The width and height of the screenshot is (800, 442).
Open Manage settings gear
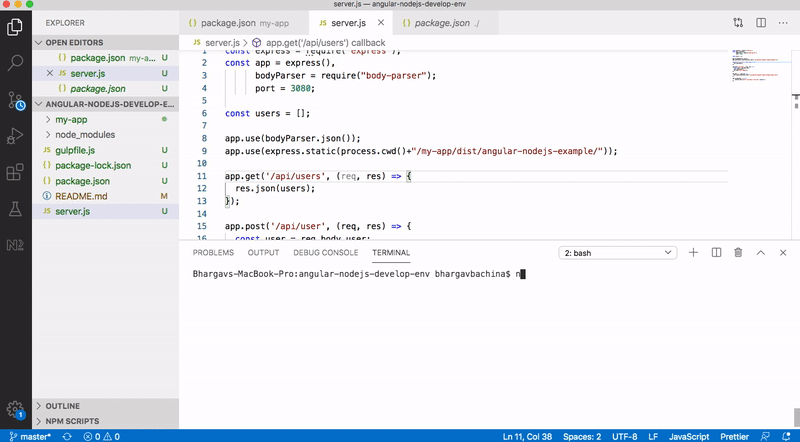tap(15, 410)
